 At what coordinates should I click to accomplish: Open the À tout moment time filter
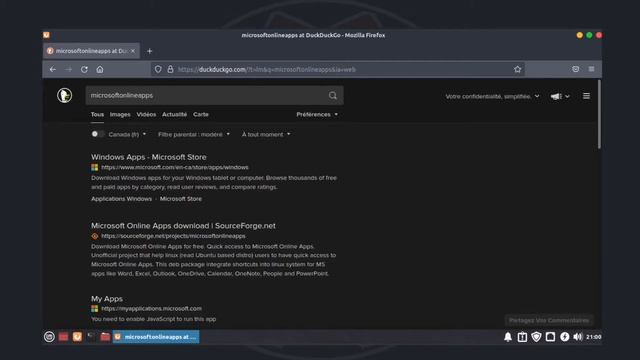point(266,134)
